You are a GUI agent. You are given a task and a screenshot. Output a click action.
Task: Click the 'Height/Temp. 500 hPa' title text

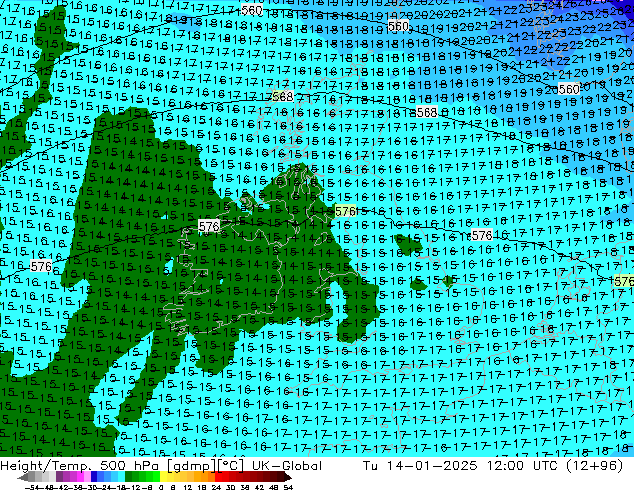click(x=80, y=465)
